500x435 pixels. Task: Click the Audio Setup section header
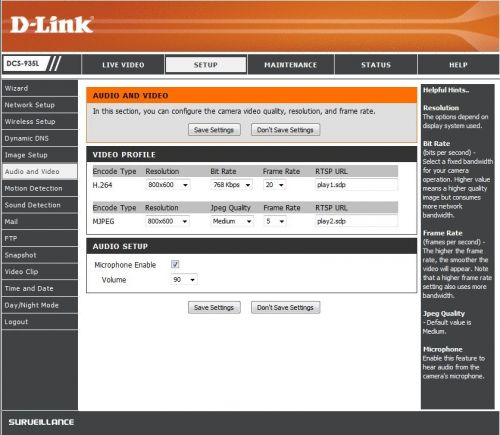click(x=252, y=246)
